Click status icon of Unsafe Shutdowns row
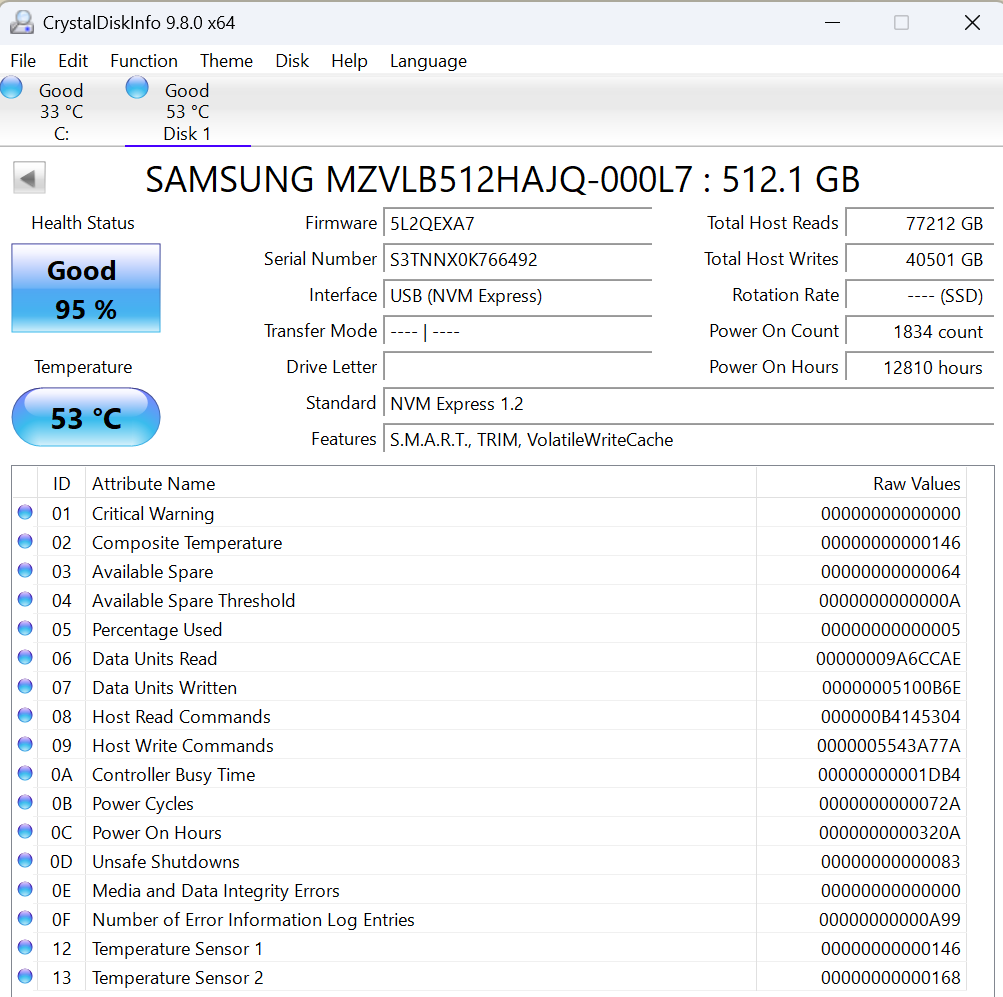Image resolution: width=1003 pixels, height=997 pixels. (25, 860)
